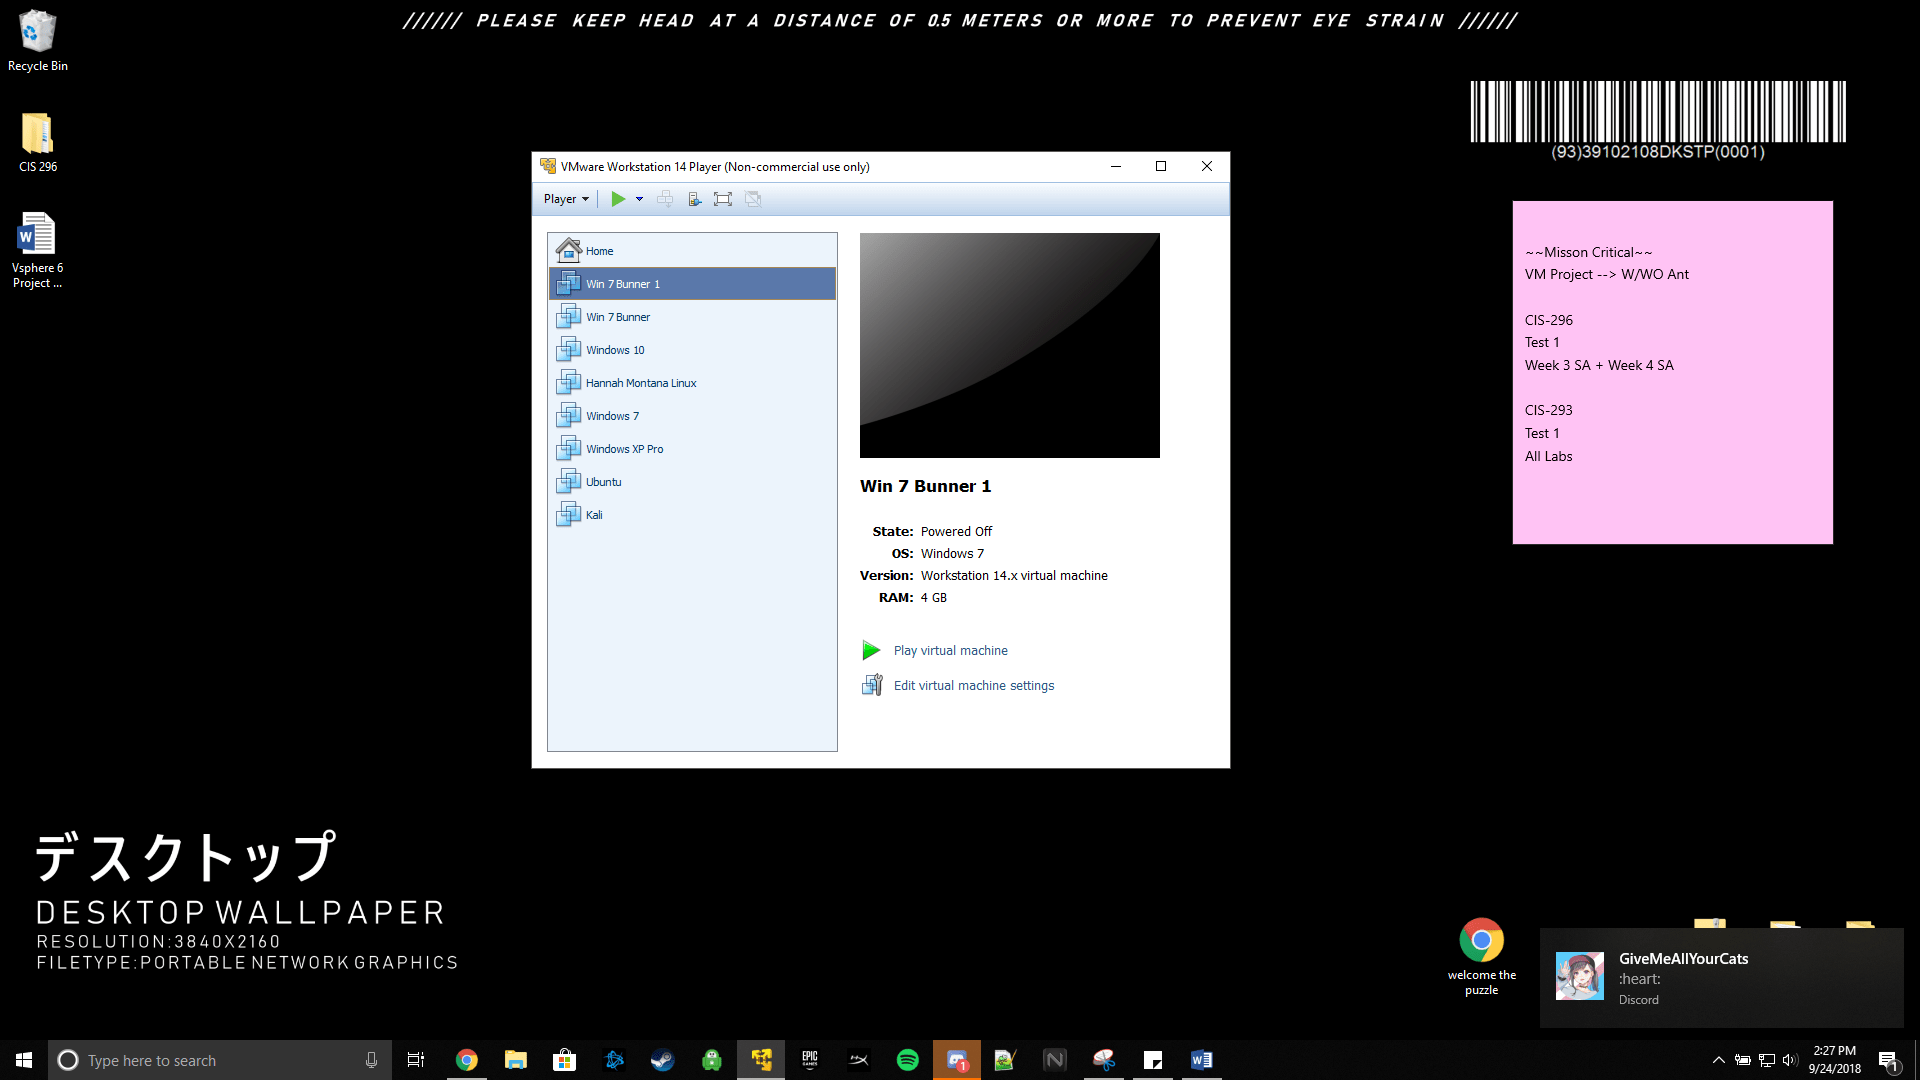Click the removable devices toolbar icon
Viewport: 1920px width, 1080px height.
(x=694, y=199)
